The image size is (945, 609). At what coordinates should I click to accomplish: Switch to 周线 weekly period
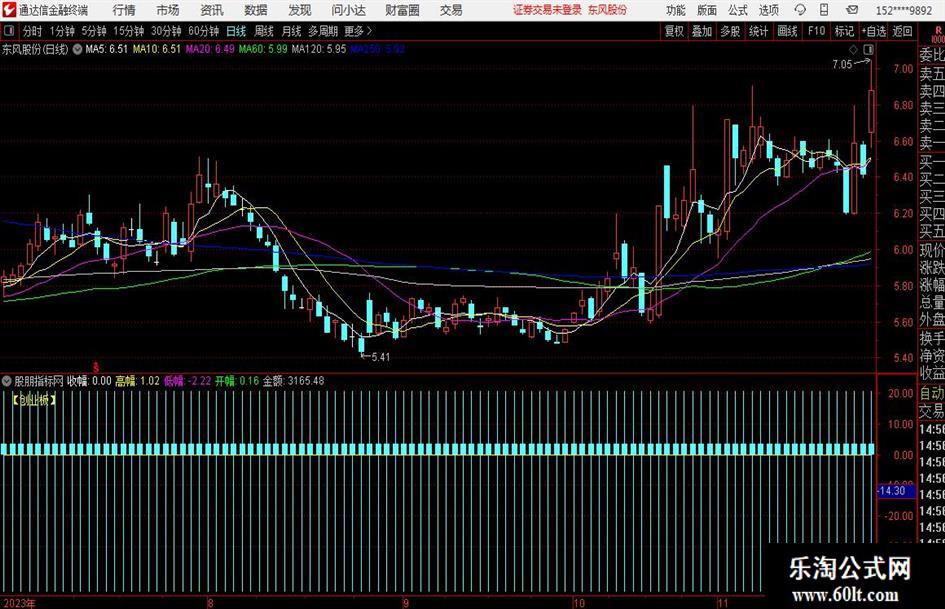pyautogui.click(x=264, y=31)
